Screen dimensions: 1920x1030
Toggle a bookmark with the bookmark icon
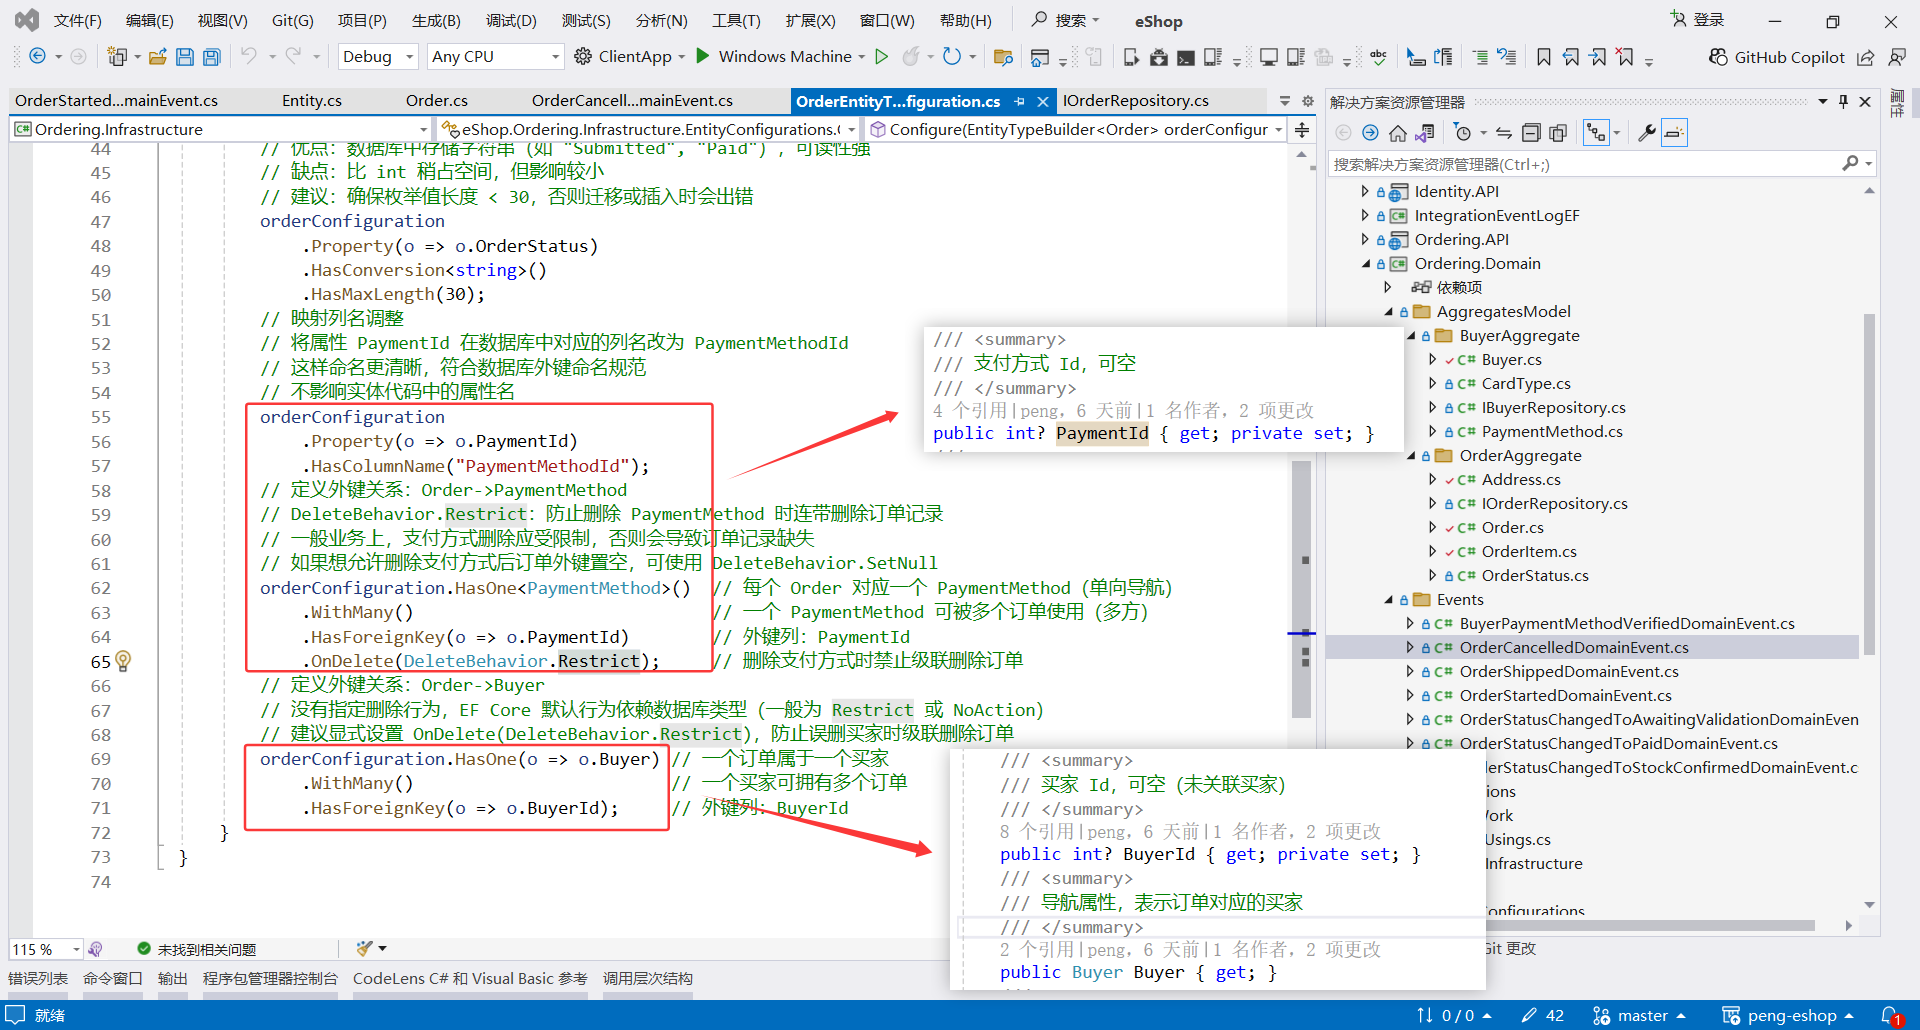[1543, 57]
